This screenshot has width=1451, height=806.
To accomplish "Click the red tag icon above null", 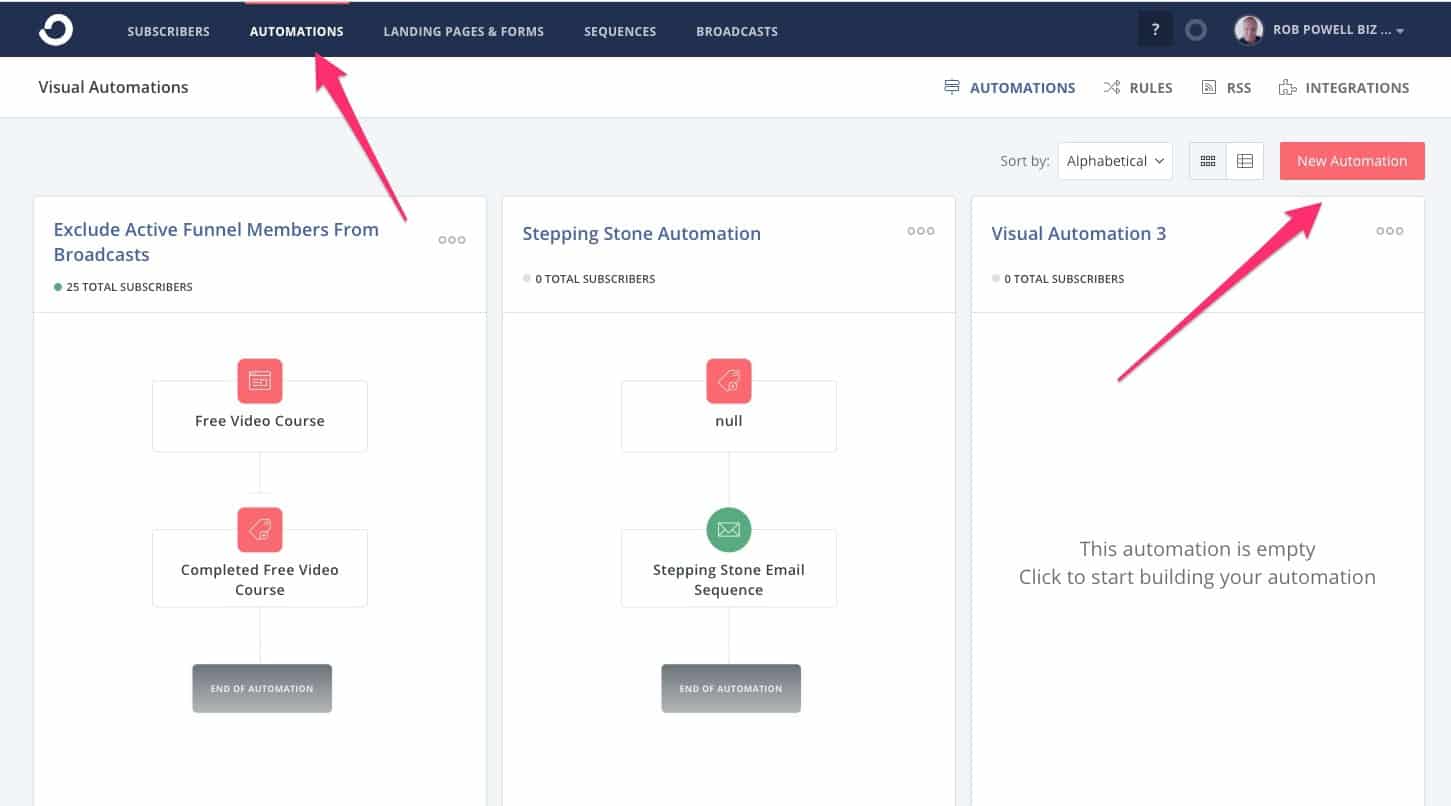I will click(x=729, y=381).
